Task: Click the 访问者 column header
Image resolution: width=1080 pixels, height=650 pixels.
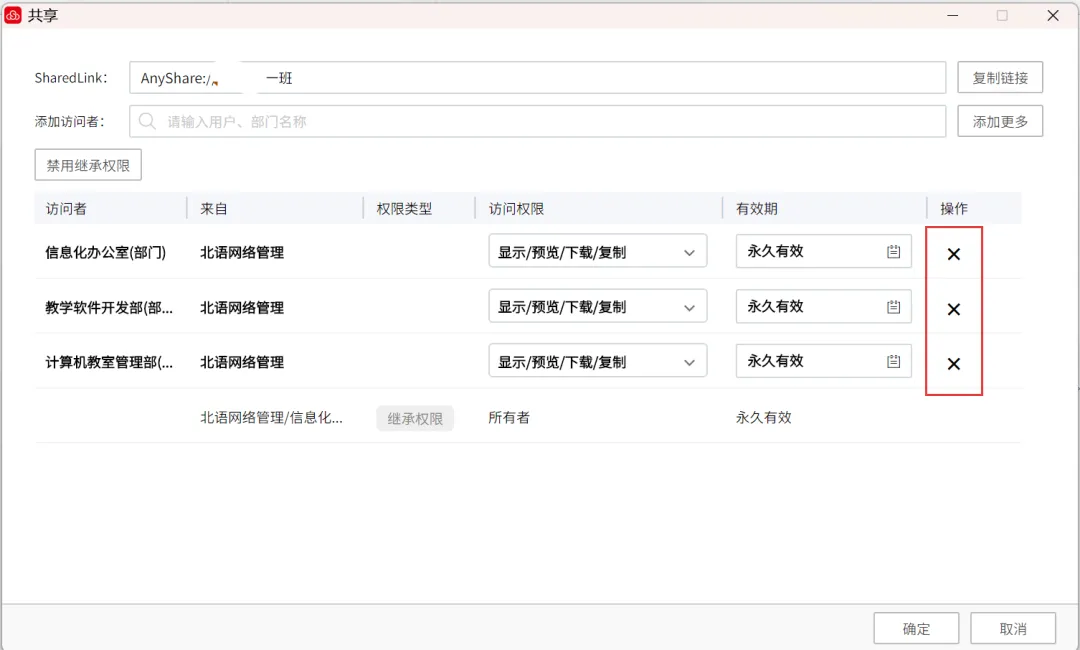Action: click(x=66, y=209)
